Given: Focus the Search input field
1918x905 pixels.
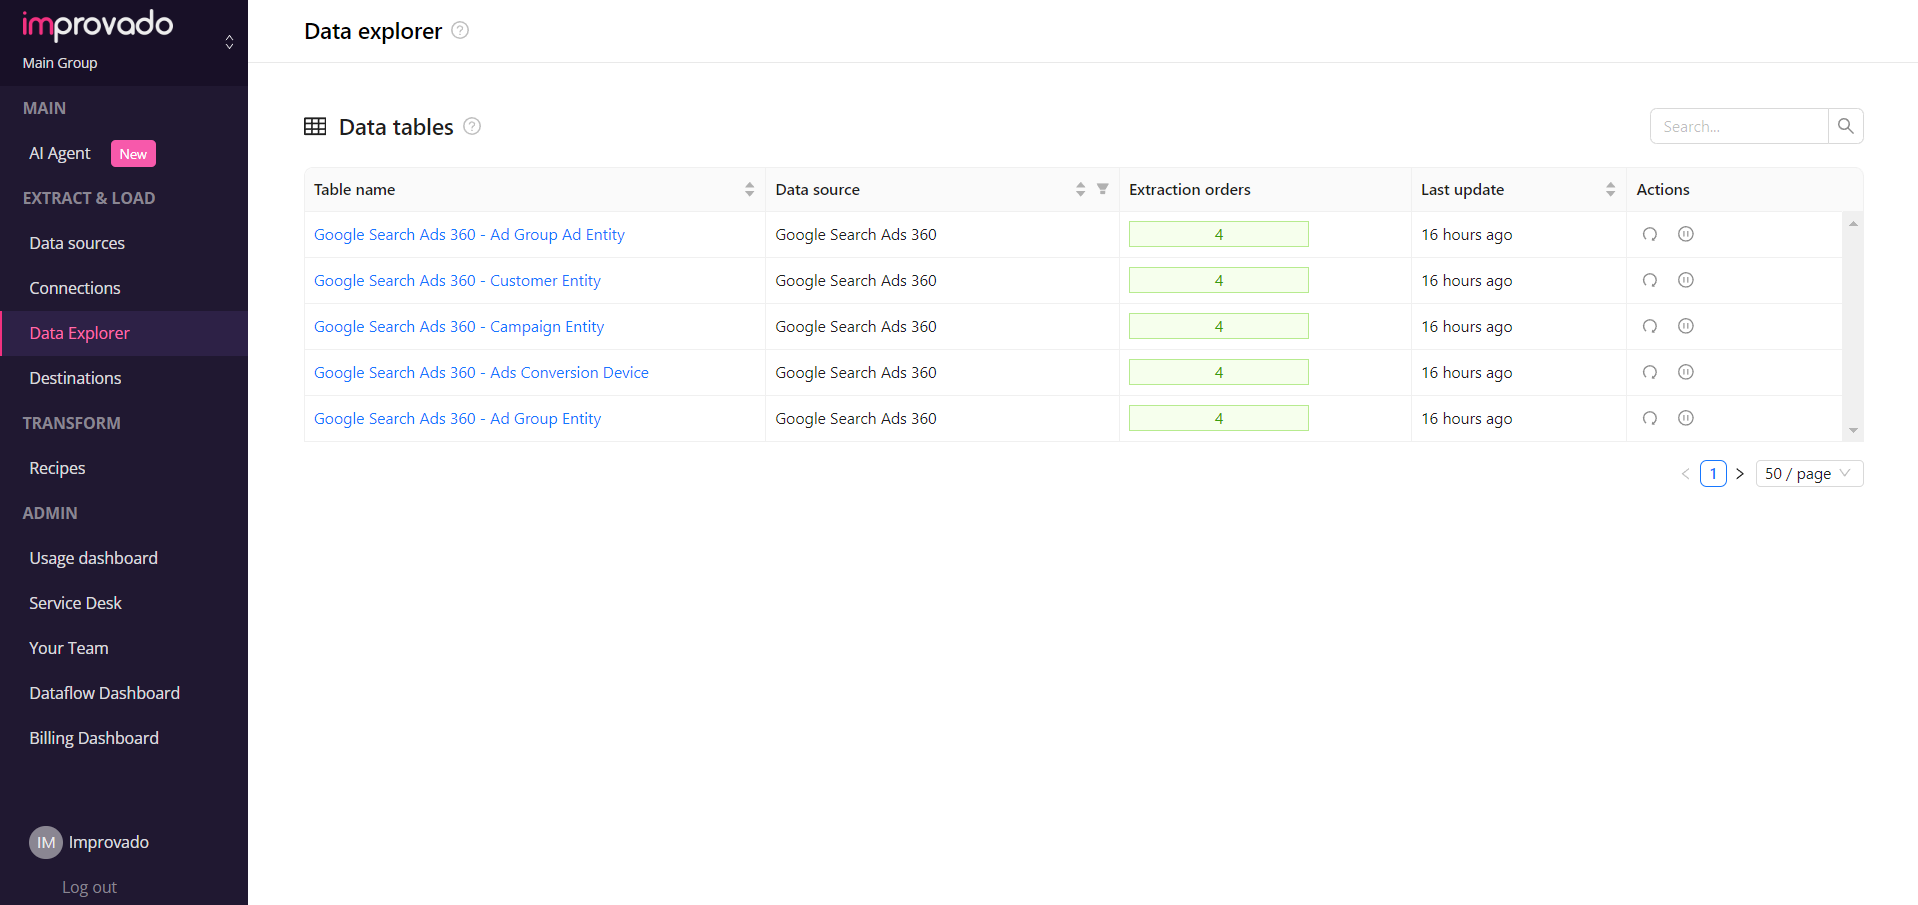Looking at the screenshot, I should coord(1739,126).
